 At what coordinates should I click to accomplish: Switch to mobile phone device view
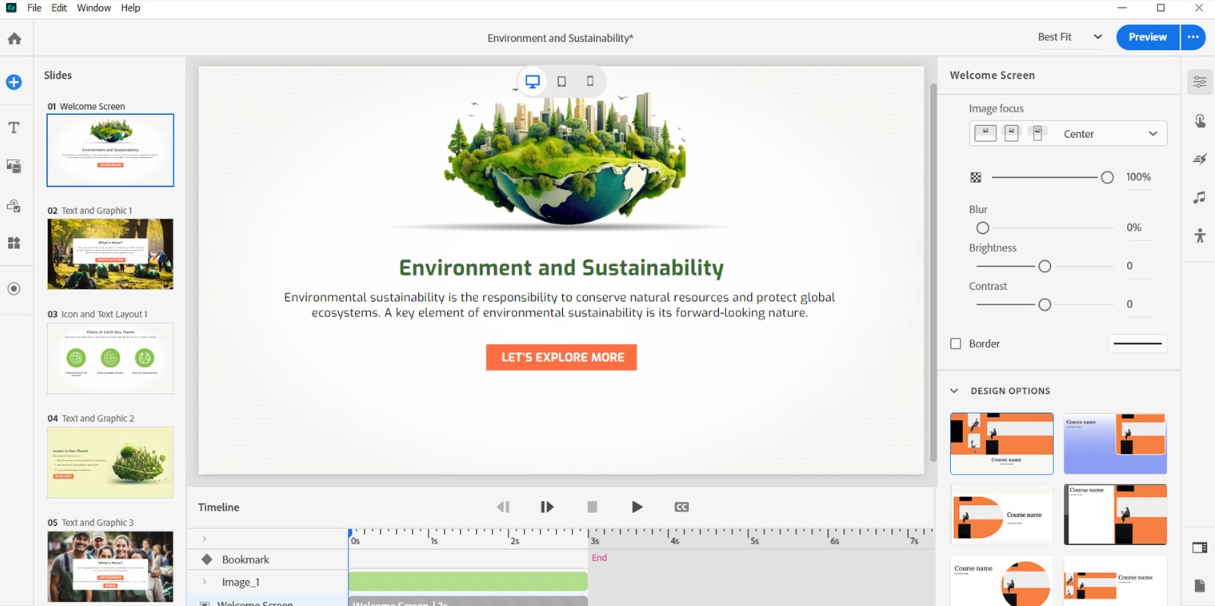click(x=590, y=81)
